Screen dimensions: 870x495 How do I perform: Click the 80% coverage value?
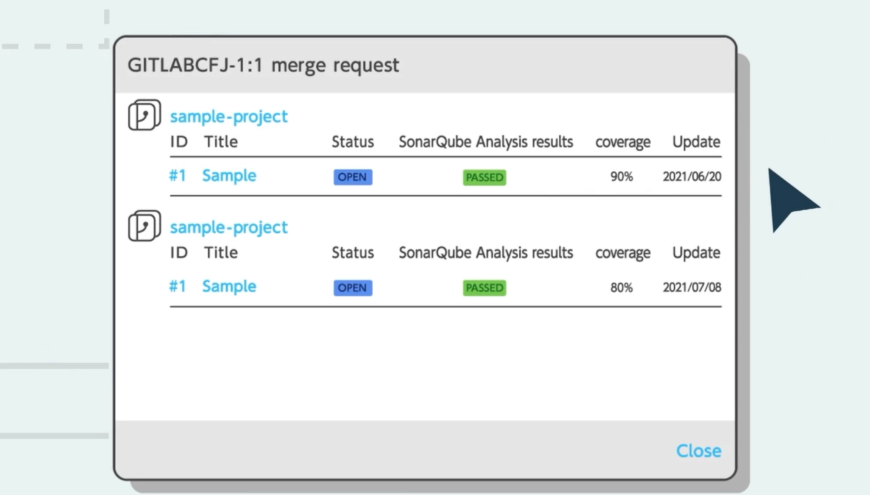coord(621,287)
